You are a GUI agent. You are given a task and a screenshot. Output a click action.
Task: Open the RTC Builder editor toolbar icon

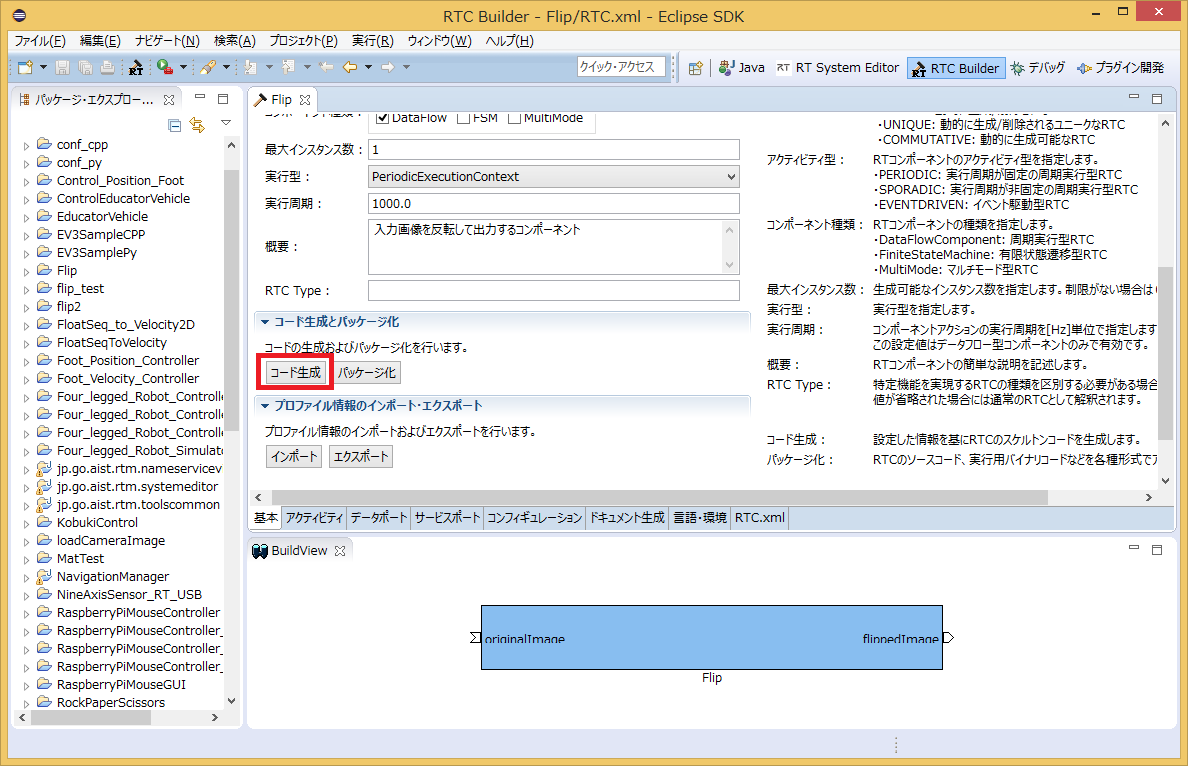point(136,67)
